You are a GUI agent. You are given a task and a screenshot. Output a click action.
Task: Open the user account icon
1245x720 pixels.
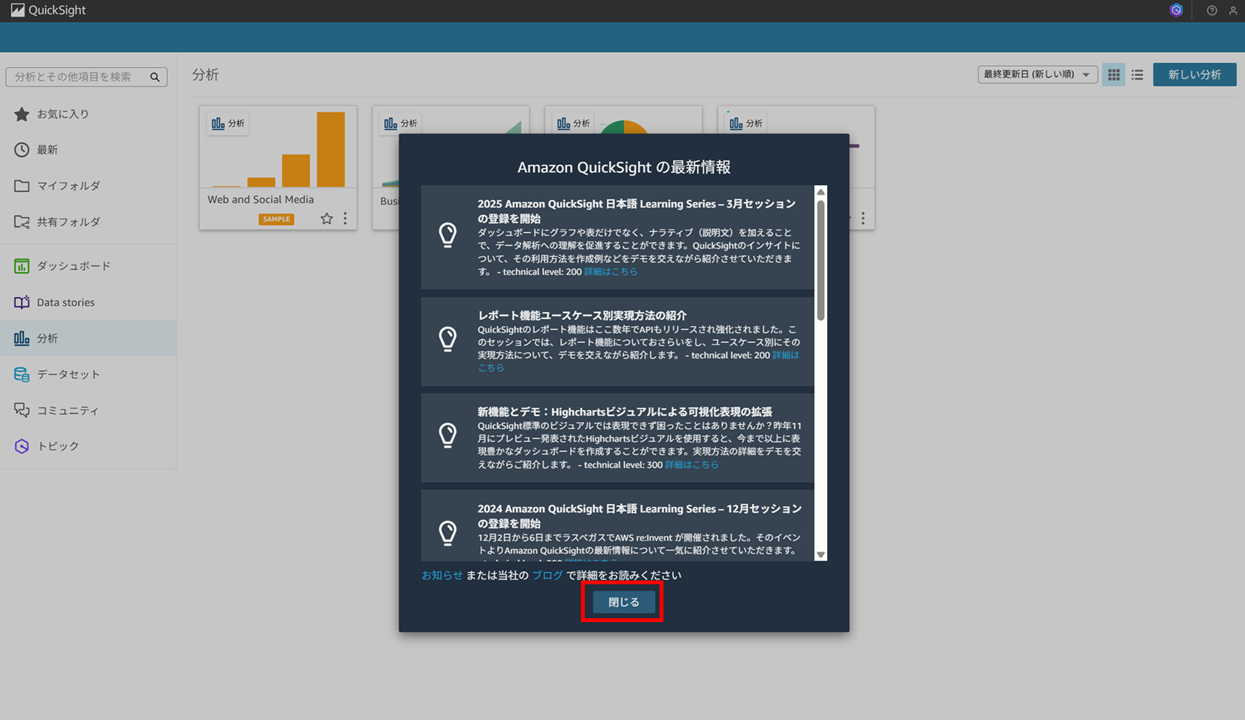1233,10
